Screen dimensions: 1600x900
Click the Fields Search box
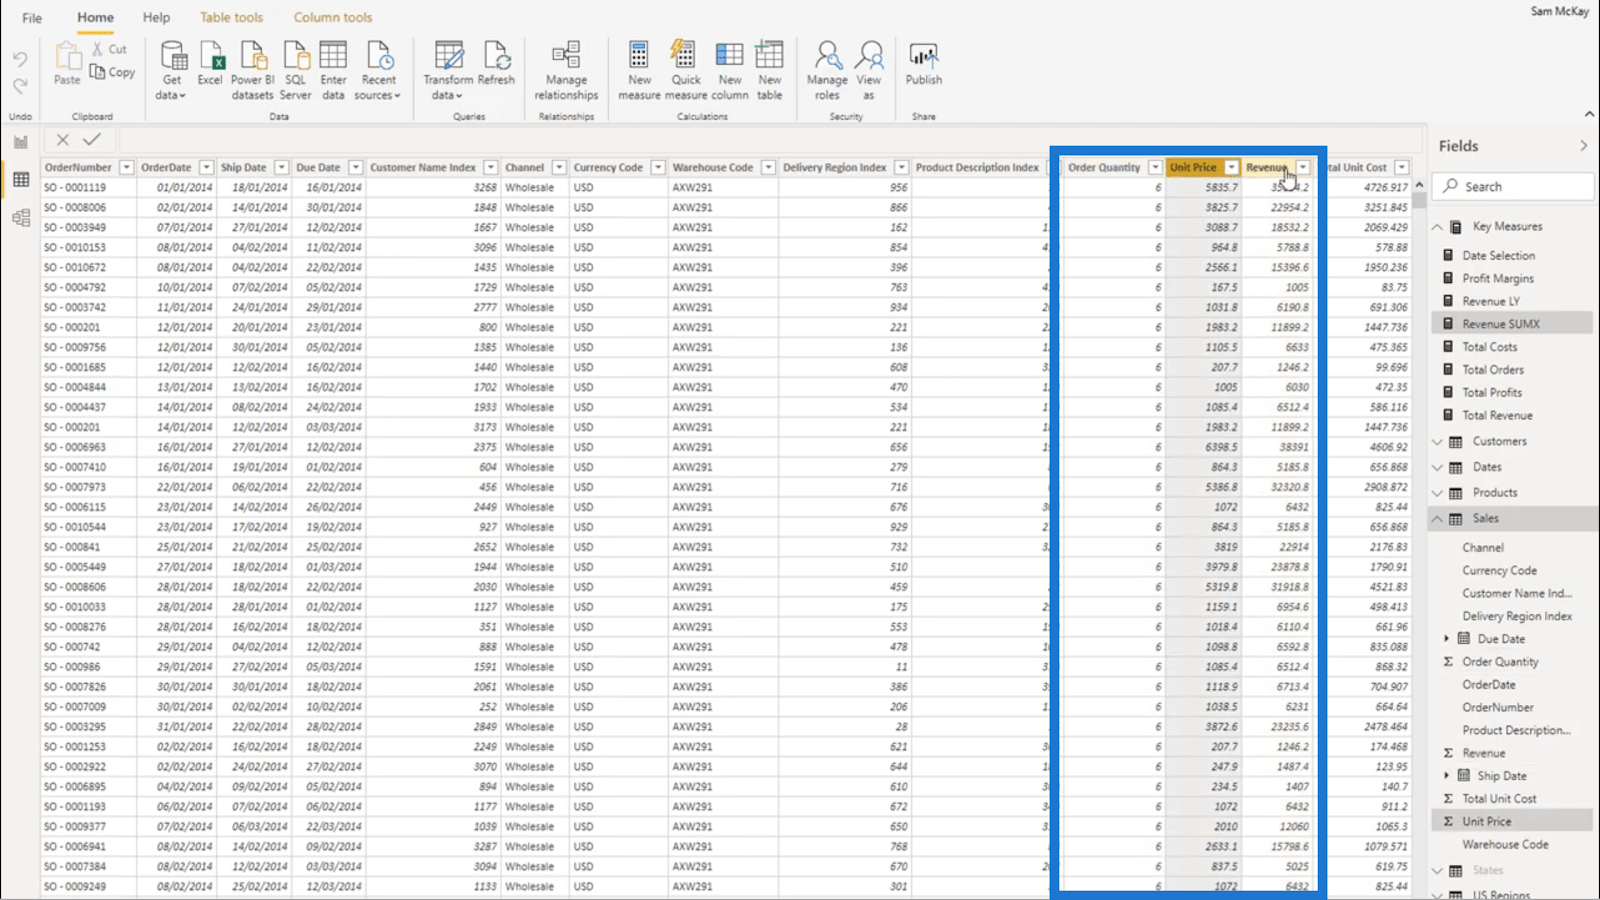[1513, 187]
